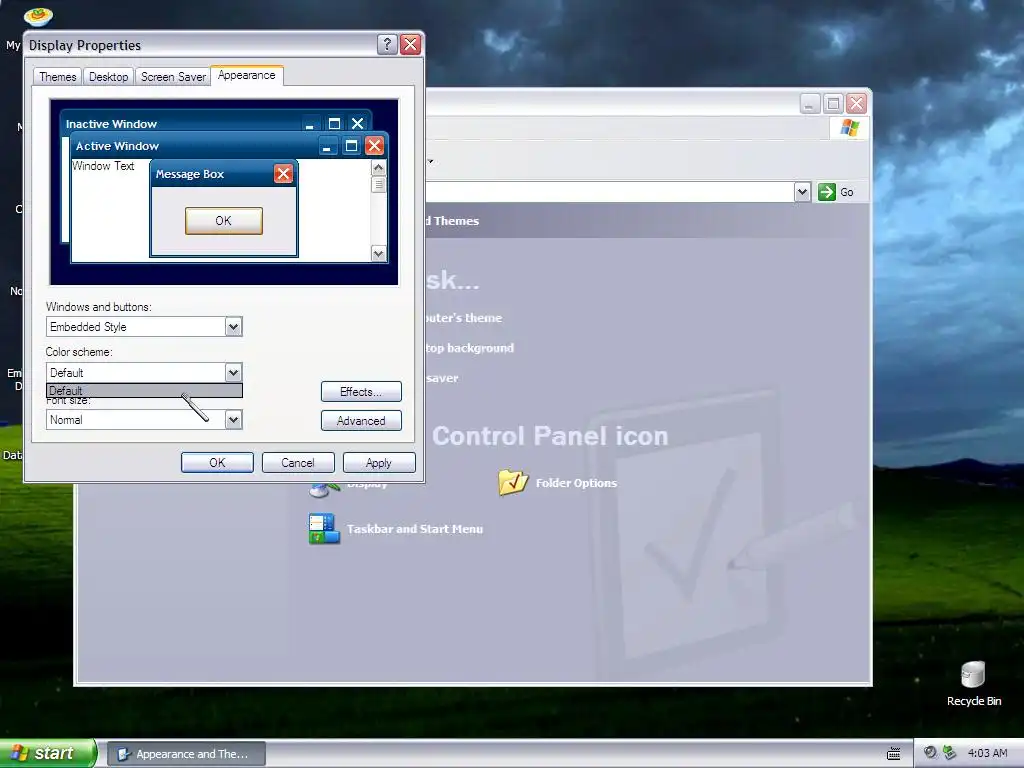Click OK in the preview Message Box
Viewport: 1024px width, 768px height.
(224, 221)
